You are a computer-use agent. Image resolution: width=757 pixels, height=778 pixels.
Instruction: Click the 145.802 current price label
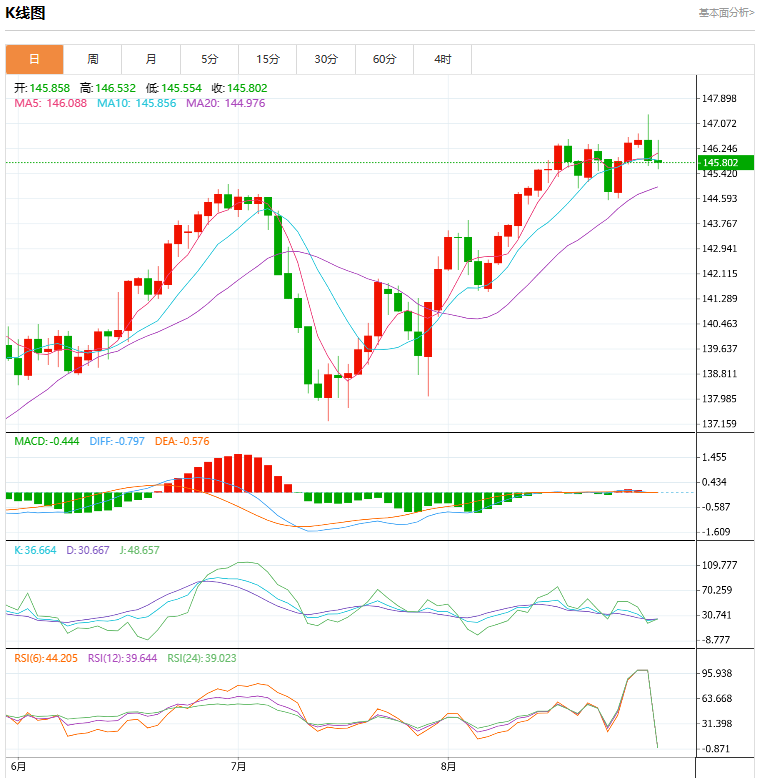[x=726, y=162]
